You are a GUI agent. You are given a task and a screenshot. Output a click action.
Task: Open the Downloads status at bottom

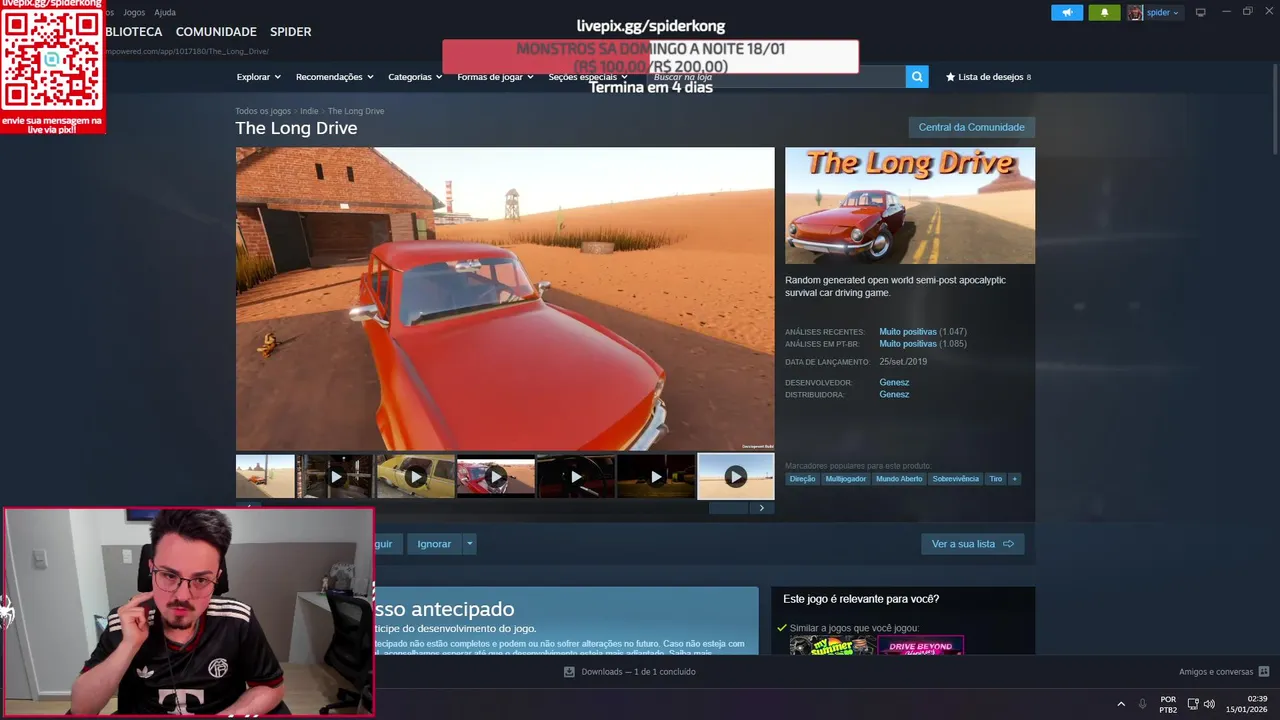click(x=630, y=672)
